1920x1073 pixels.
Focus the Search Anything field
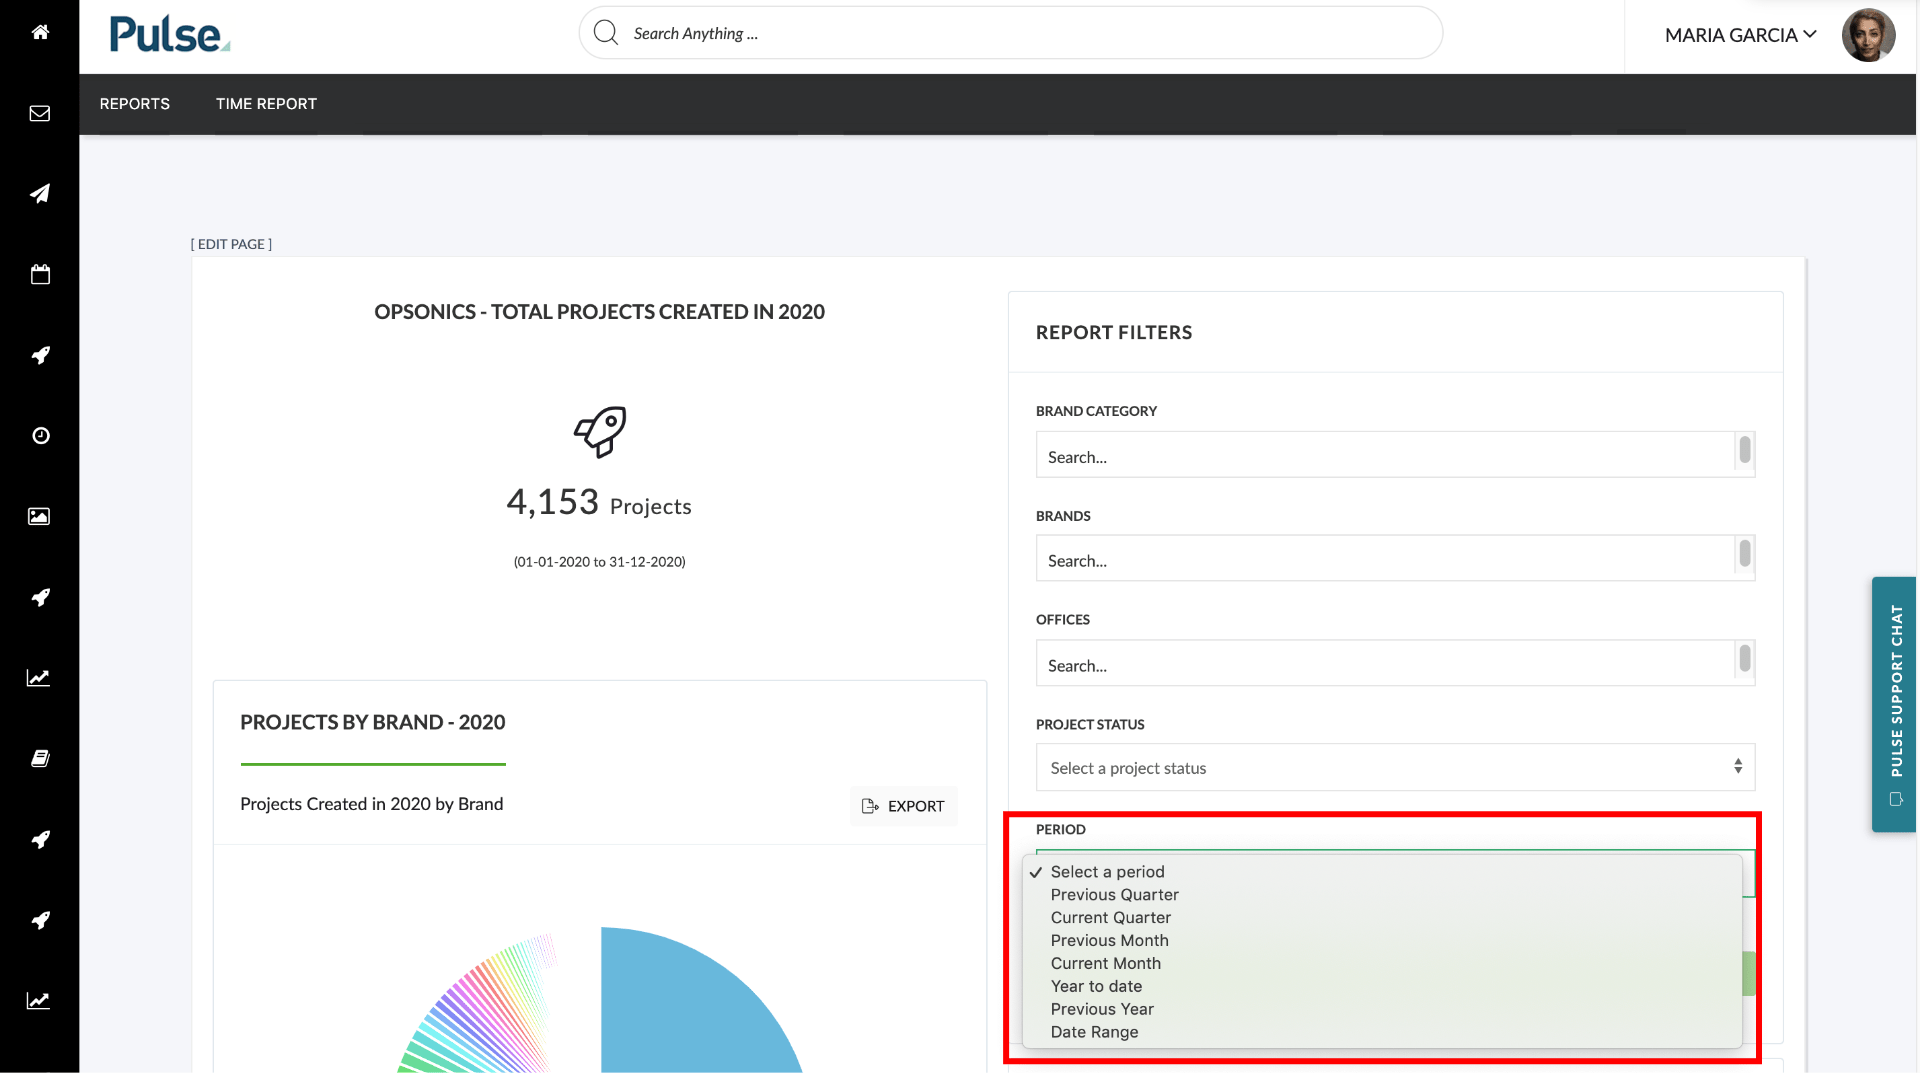1010,33
